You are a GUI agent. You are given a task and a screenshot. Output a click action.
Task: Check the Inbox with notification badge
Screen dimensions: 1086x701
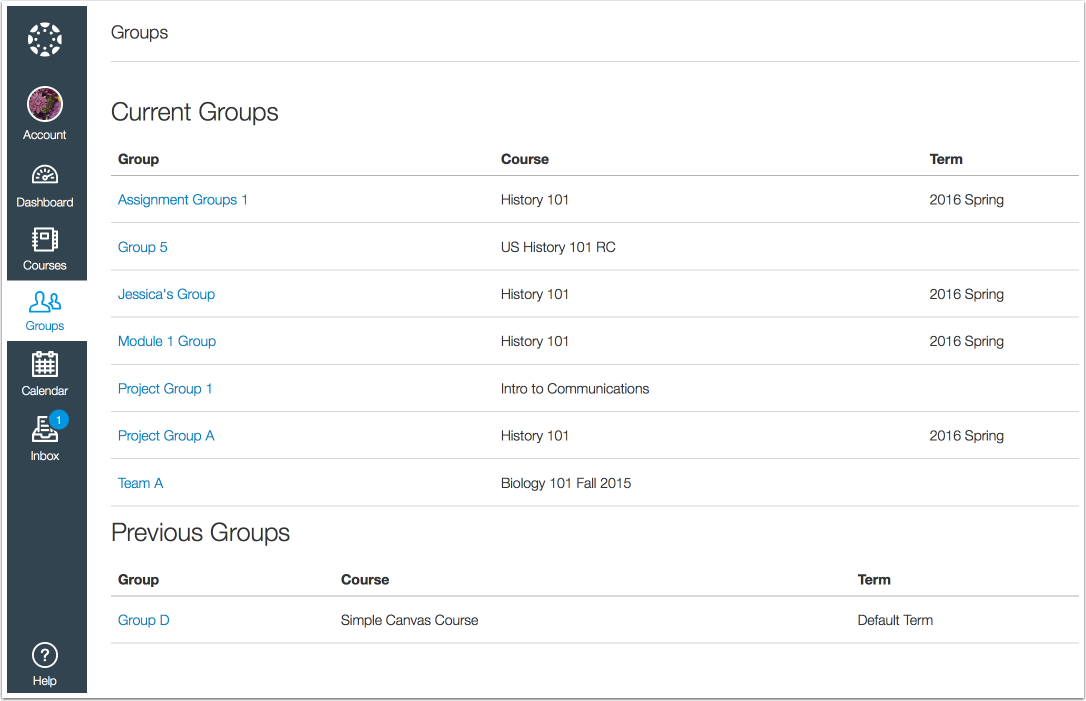click(x=45, y=430)
